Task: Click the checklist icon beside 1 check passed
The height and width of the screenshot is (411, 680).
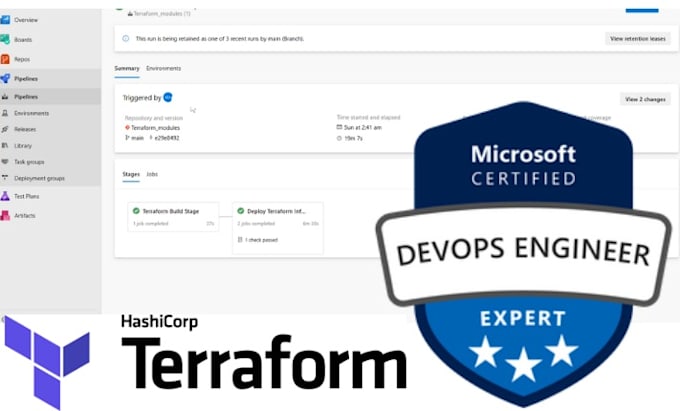Action: 240,239
